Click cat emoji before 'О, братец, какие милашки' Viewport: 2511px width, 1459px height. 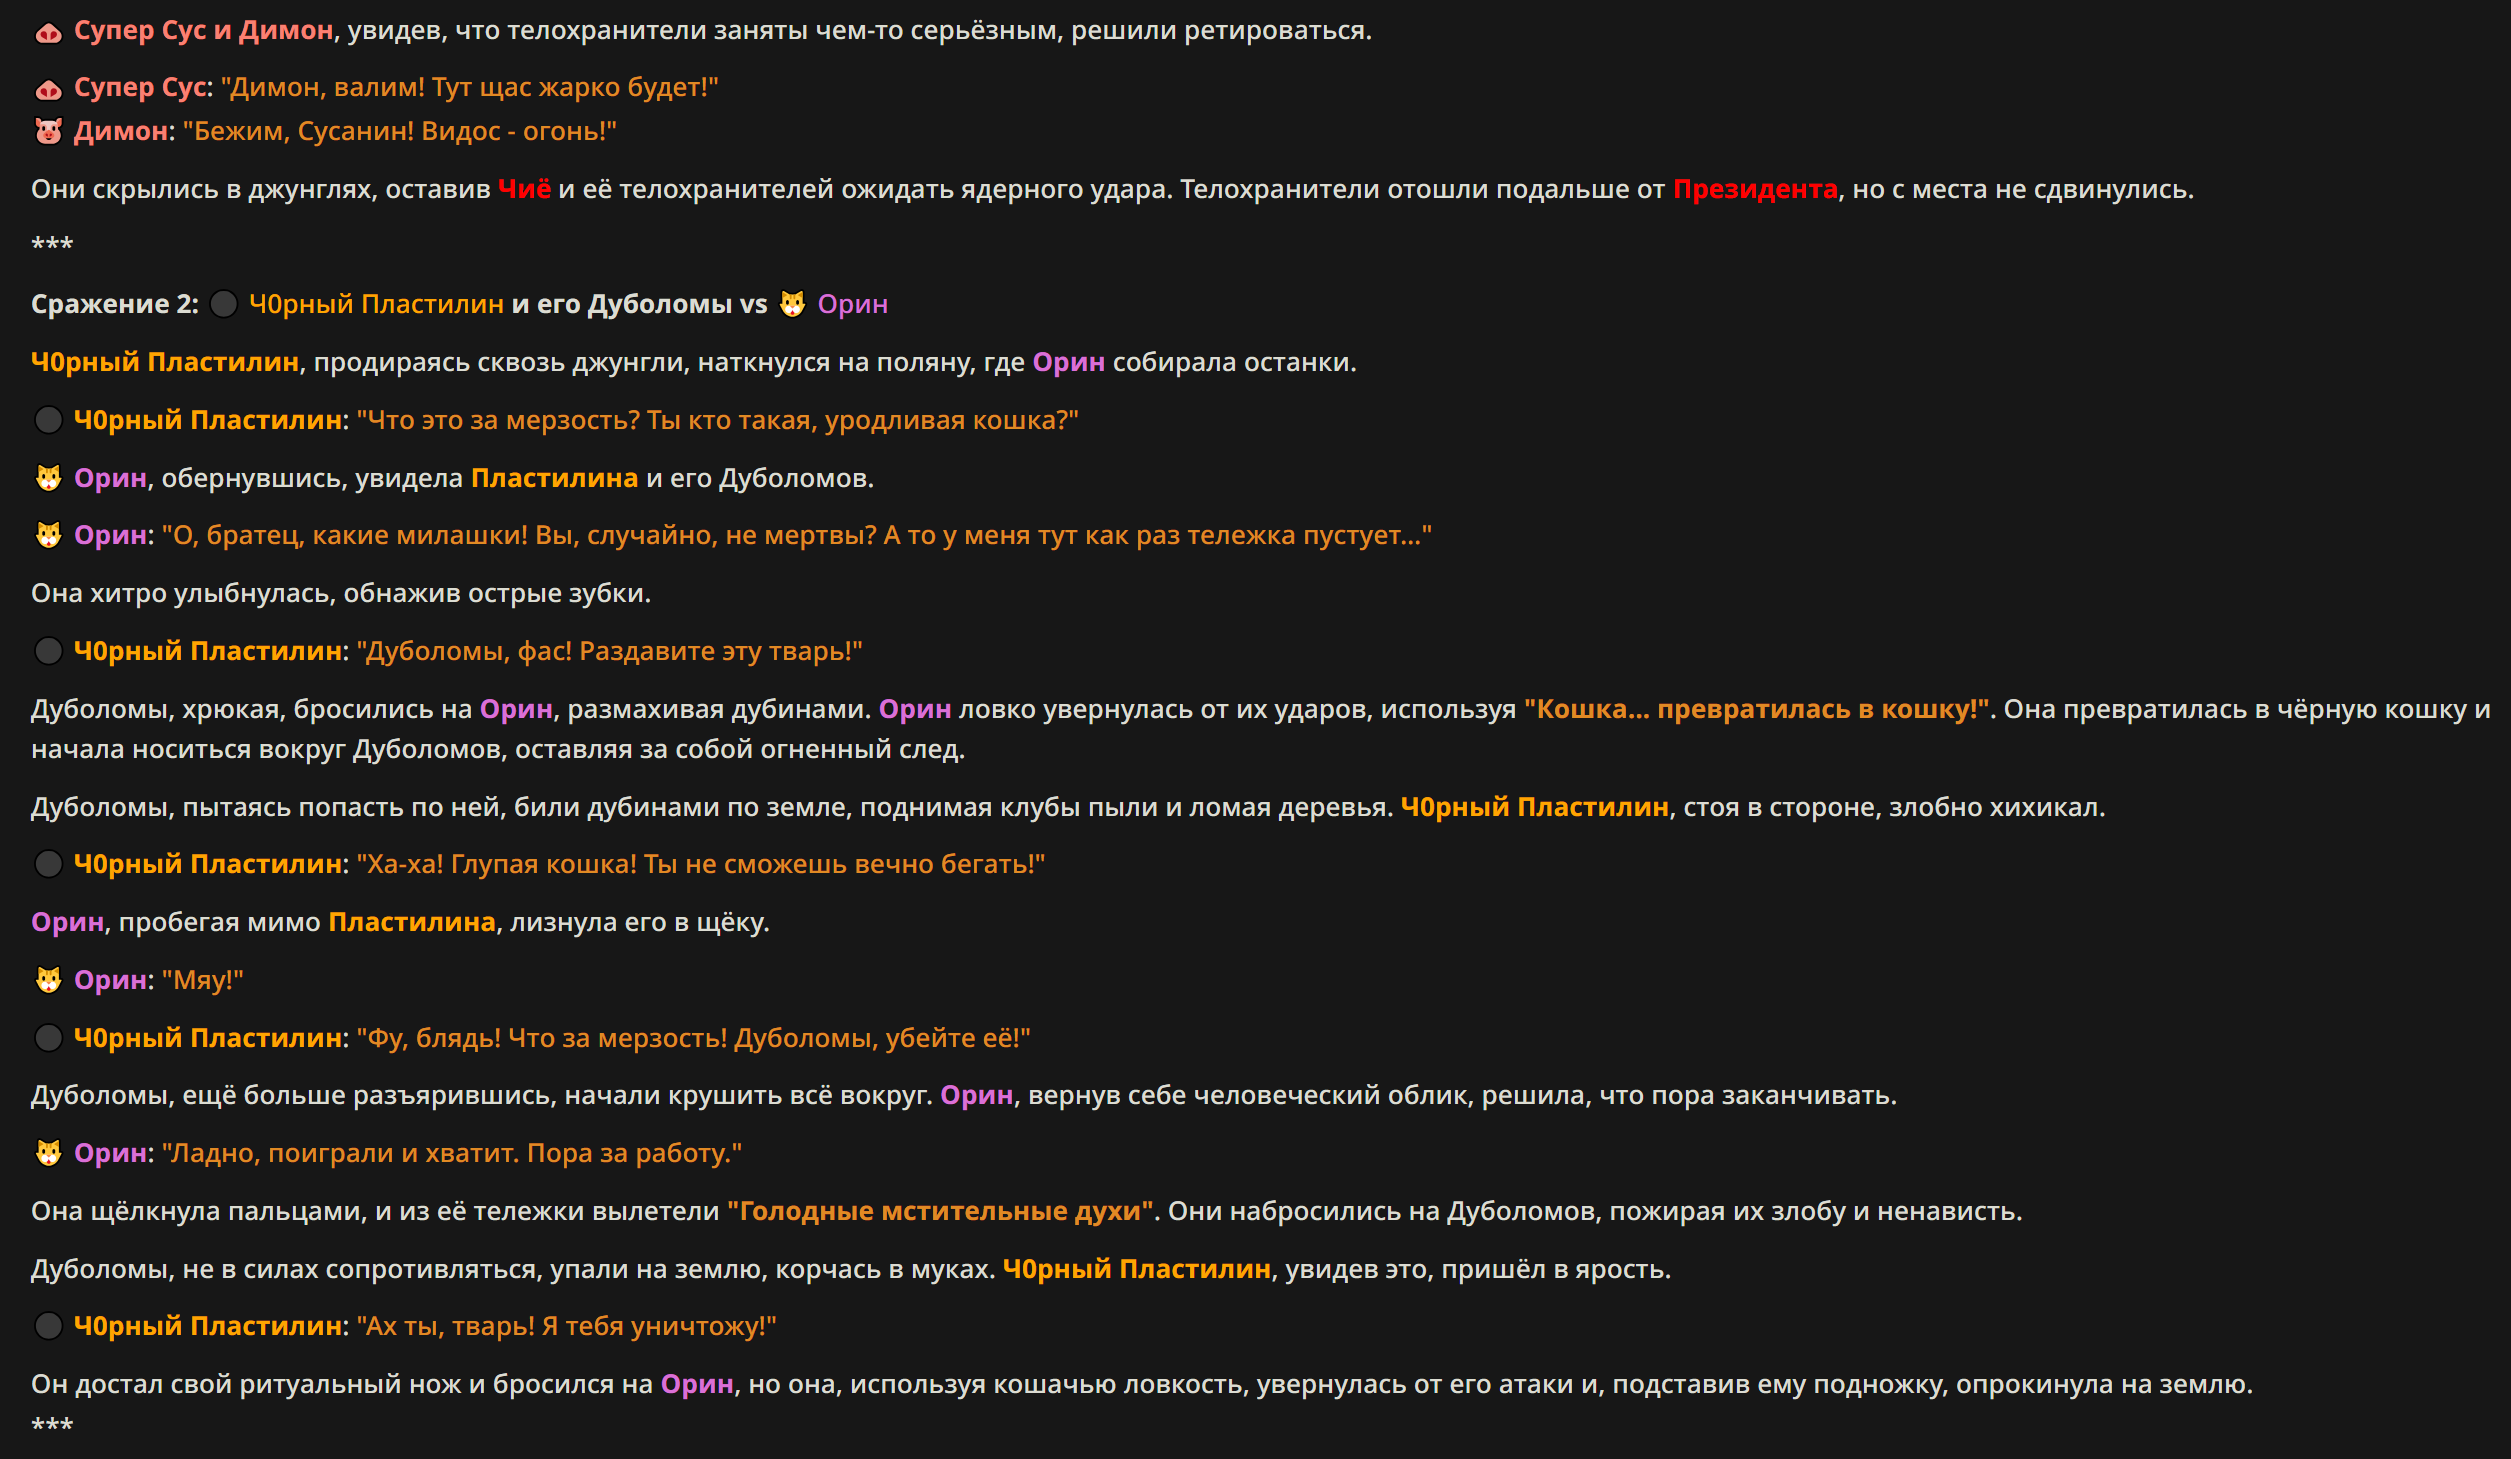[x=48, y=535]
